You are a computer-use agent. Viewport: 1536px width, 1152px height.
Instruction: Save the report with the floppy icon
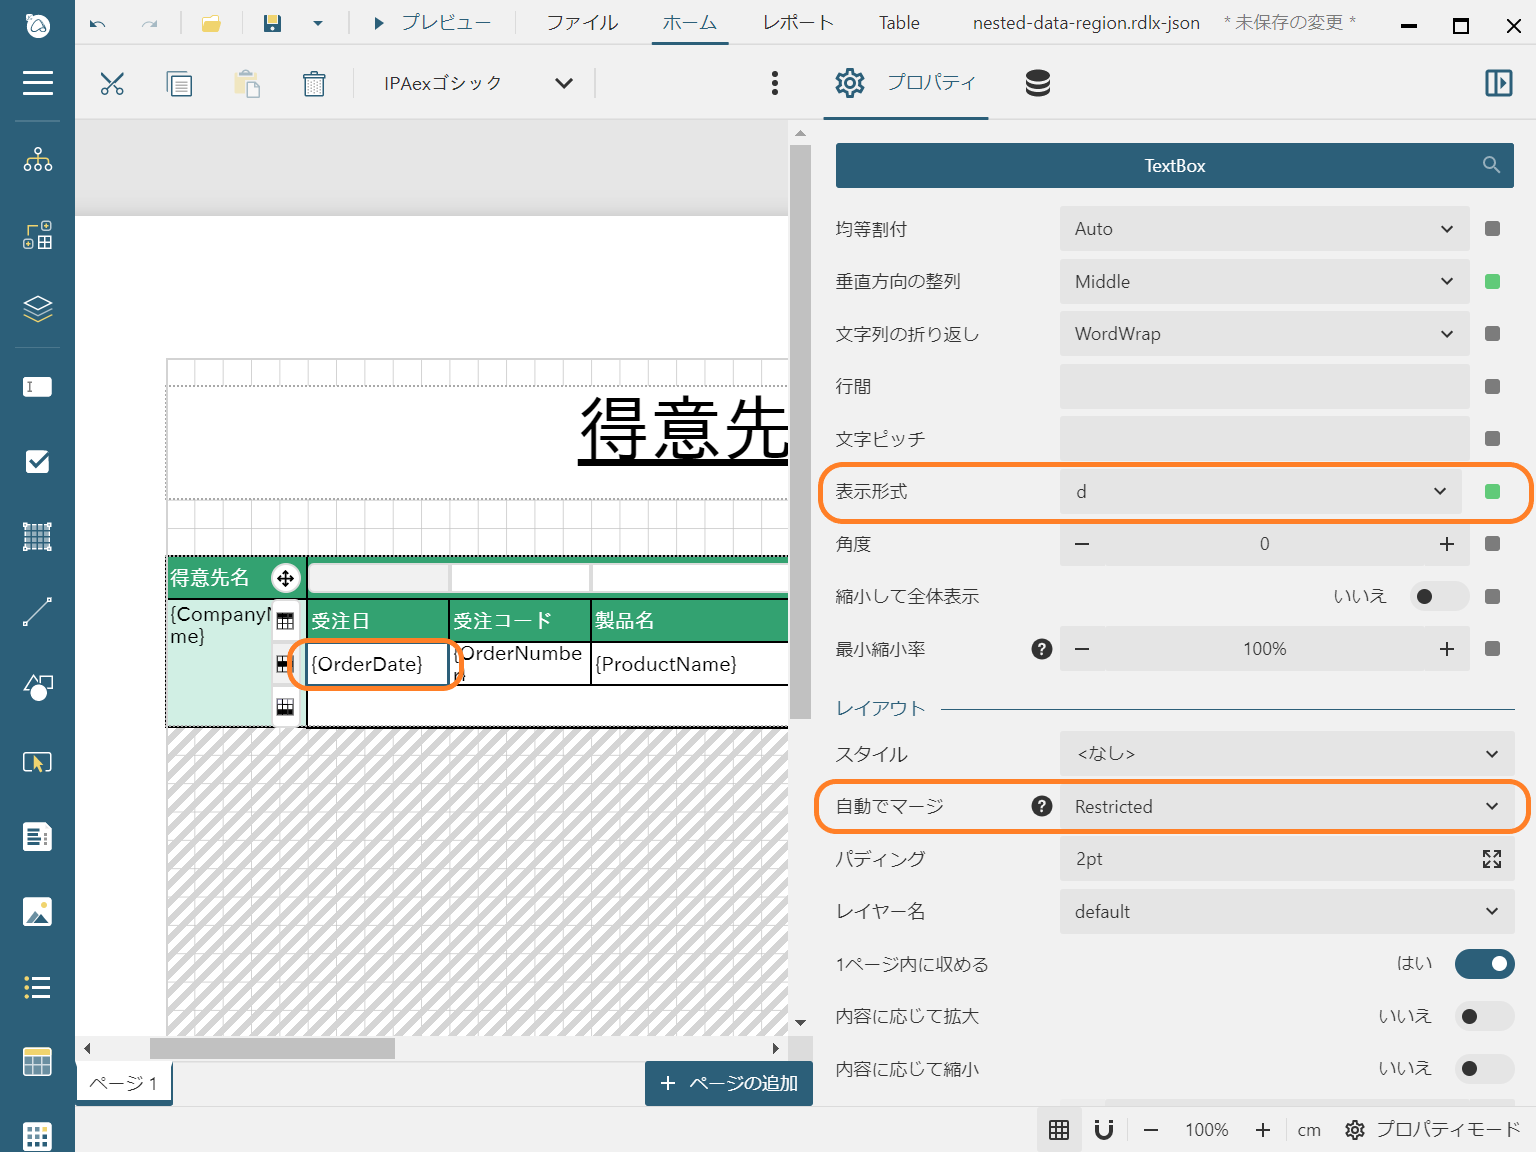point(272,23)
